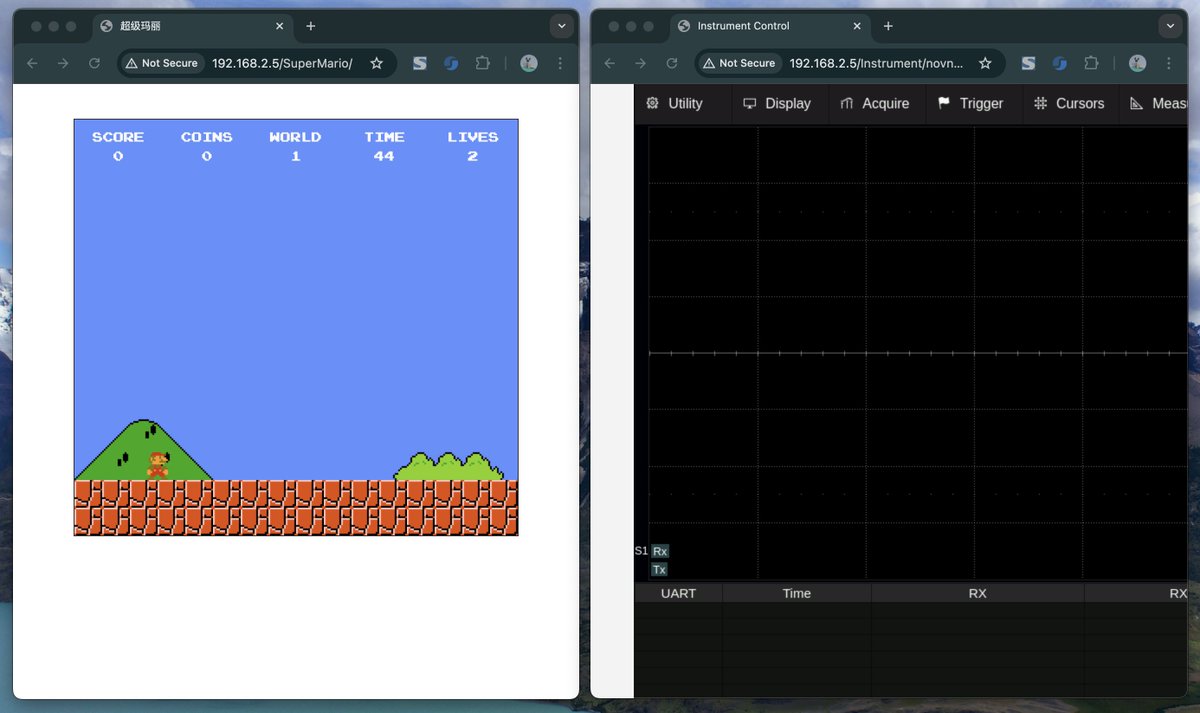The image size is (1200, 713).
Task: Expand tab search dropdown in SuperMario window
Action: click(x=561, y=26)
